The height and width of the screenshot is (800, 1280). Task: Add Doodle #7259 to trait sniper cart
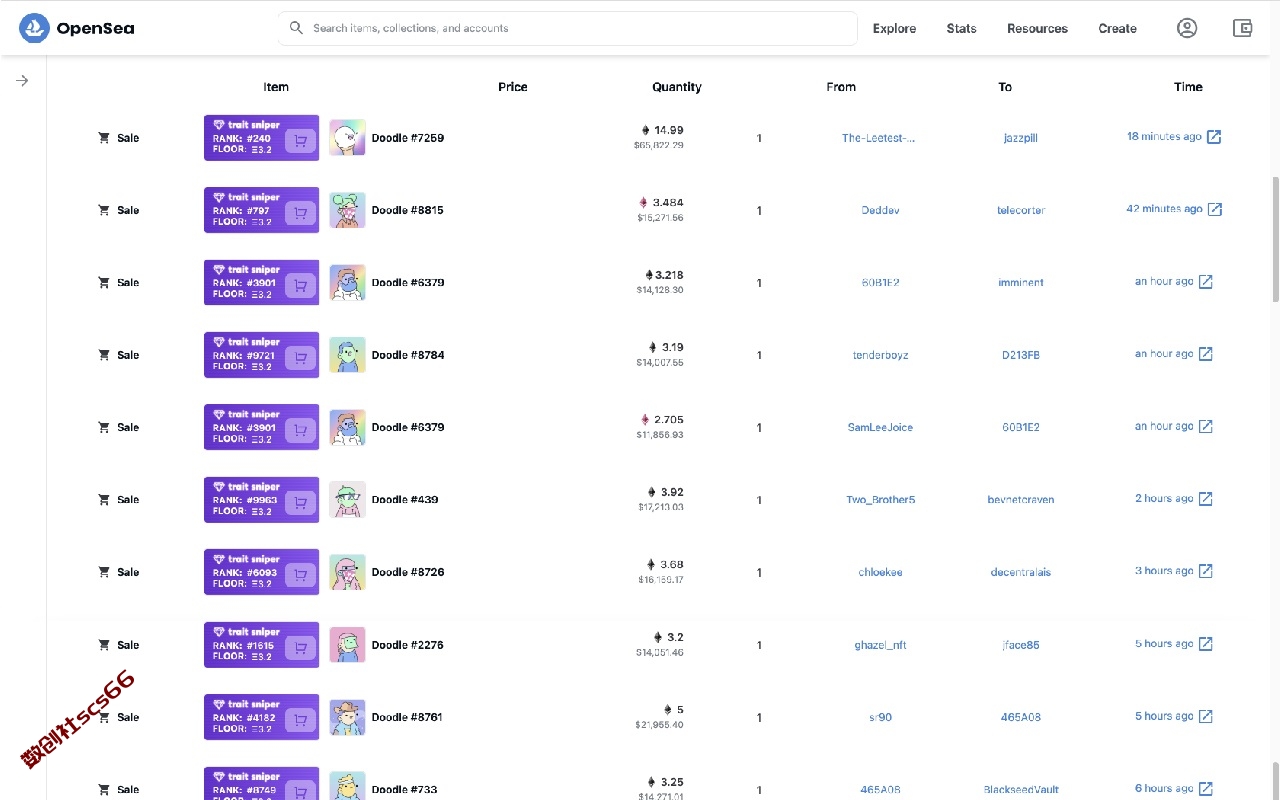coord(300,141)
